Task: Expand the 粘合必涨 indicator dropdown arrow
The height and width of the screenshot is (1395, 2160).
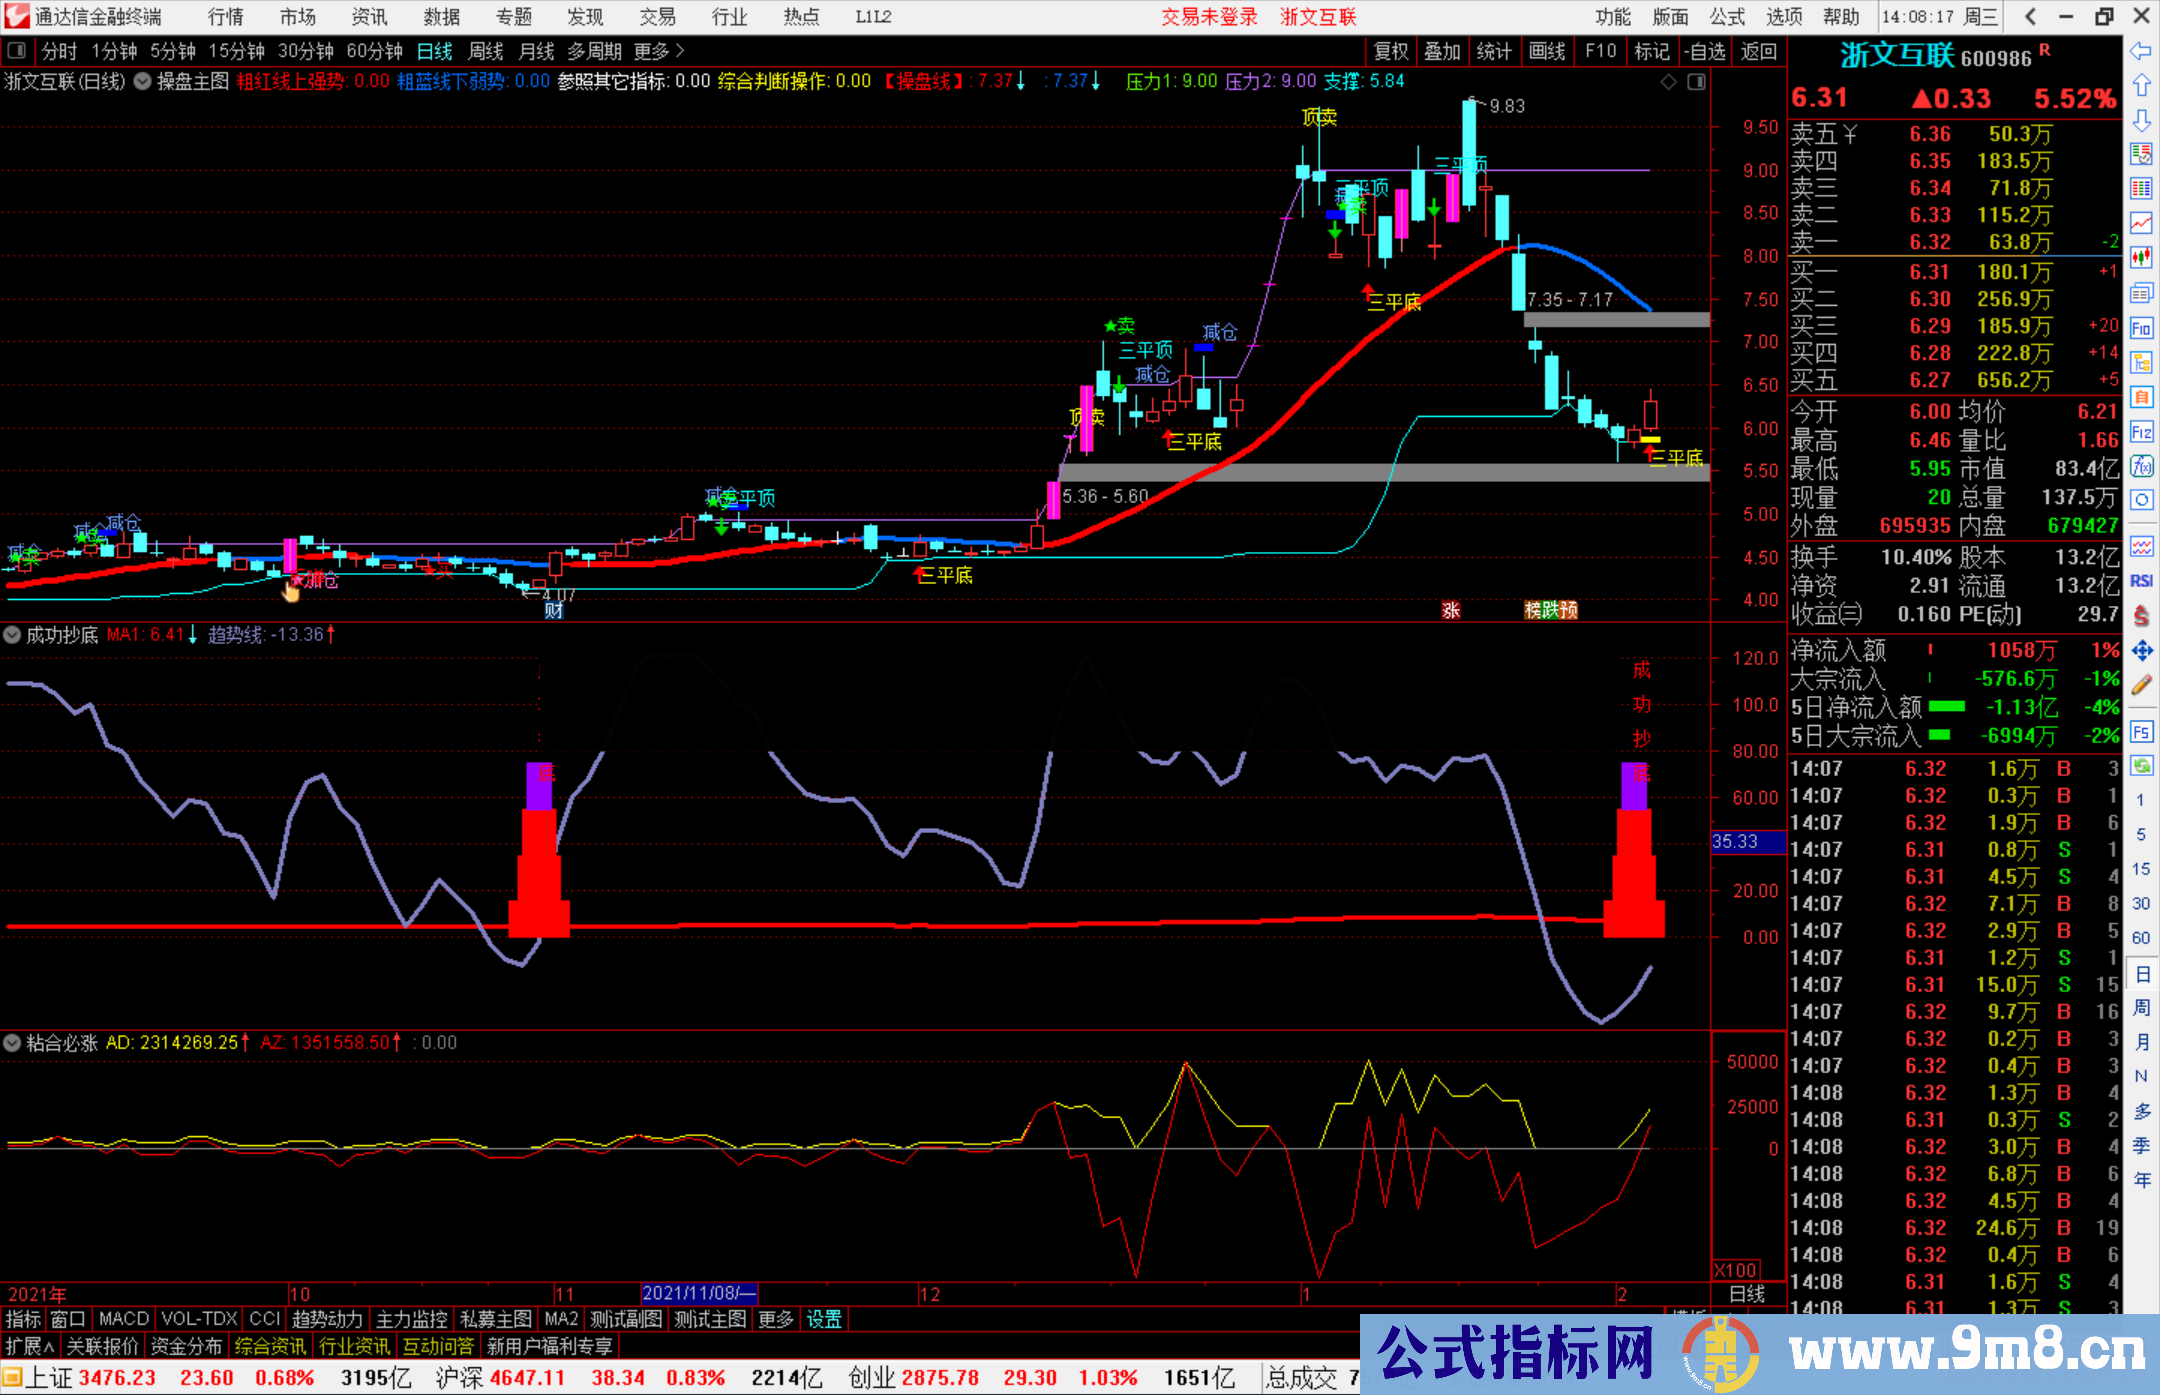Action: pos(12,1043)
